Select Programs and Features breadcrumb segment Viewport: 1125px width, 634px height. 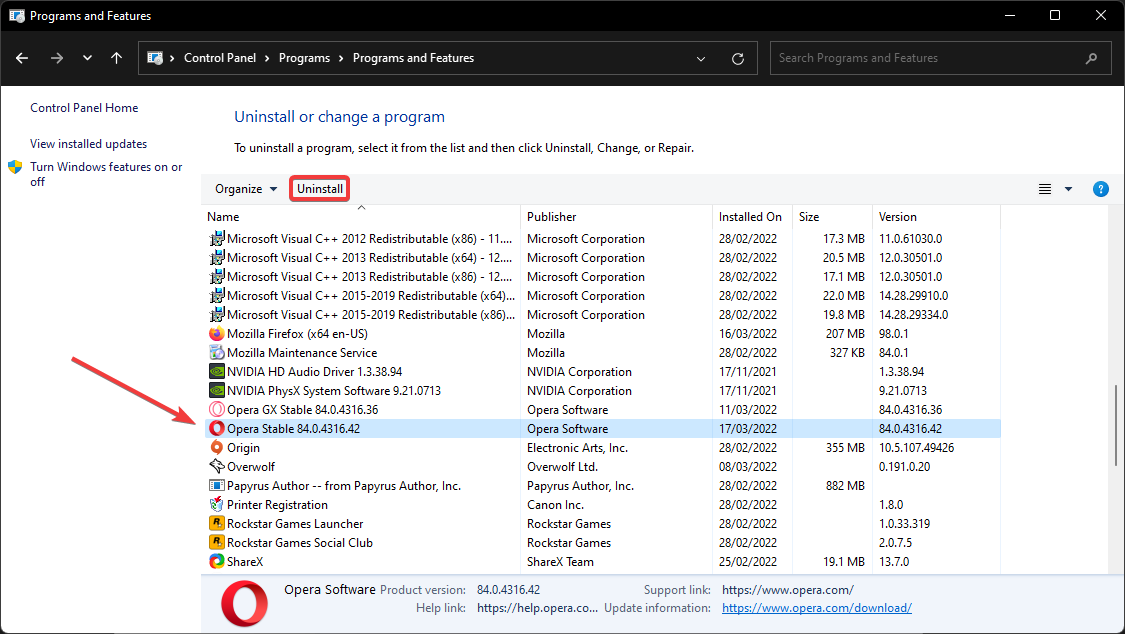pyautogui.click(x=413, y=58)
